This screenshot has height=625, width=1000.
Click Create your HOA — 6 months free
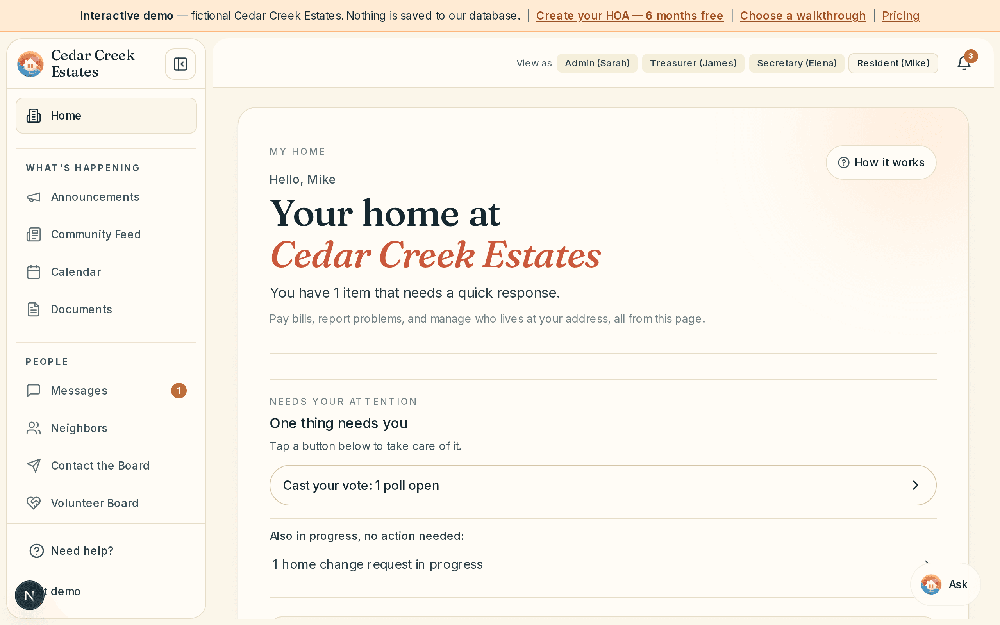pos(629,16)
